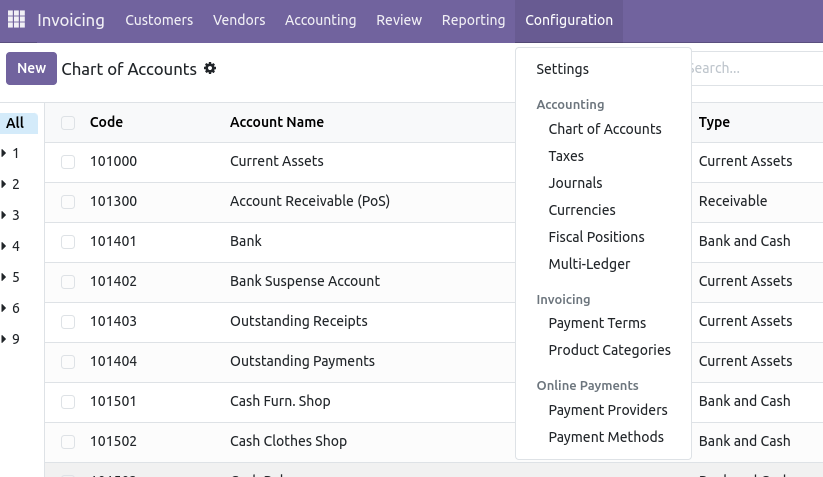Select Payment Terms menu entry
823x477 pixels.
pyautogui.click(x=597, y=323)
